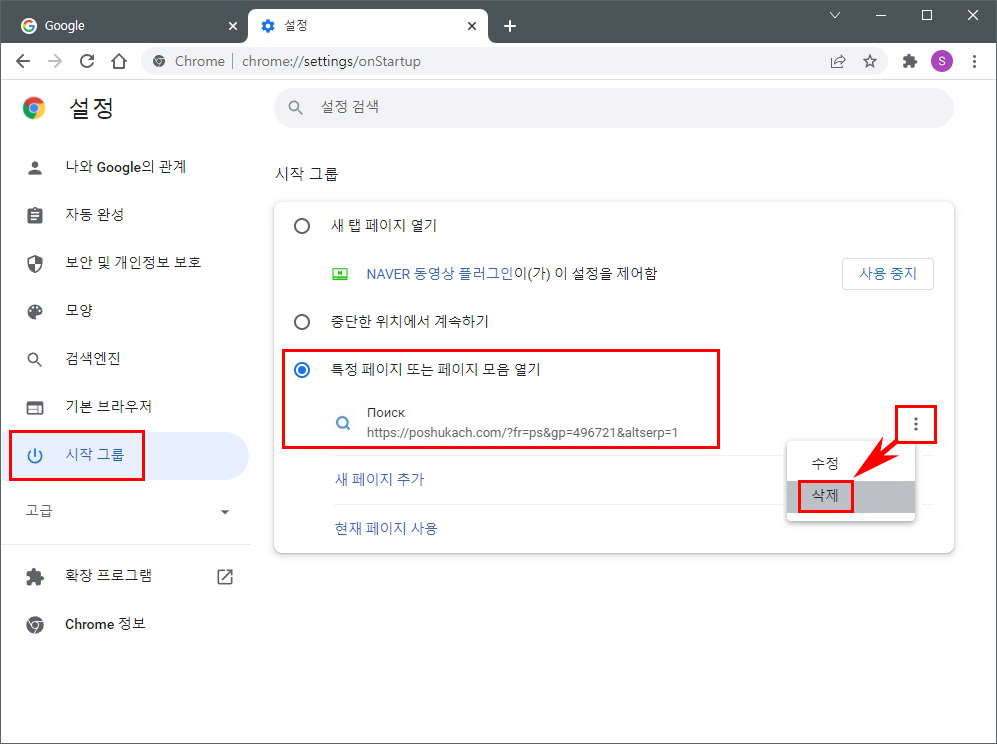Select the 새 탭 페이지 열기 radio button
Screen dimensions: 997x744
tap(302, 226)
